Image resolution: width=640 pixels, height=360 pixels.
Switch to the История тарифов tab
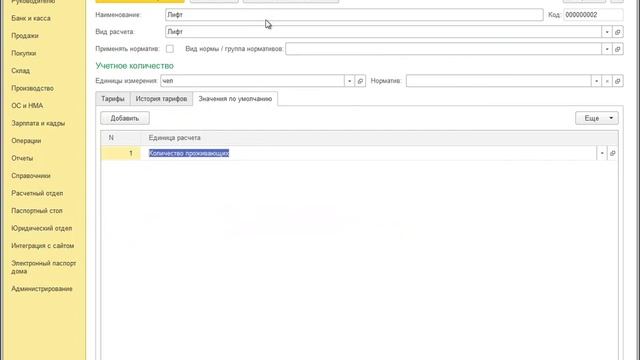[161, 99]
